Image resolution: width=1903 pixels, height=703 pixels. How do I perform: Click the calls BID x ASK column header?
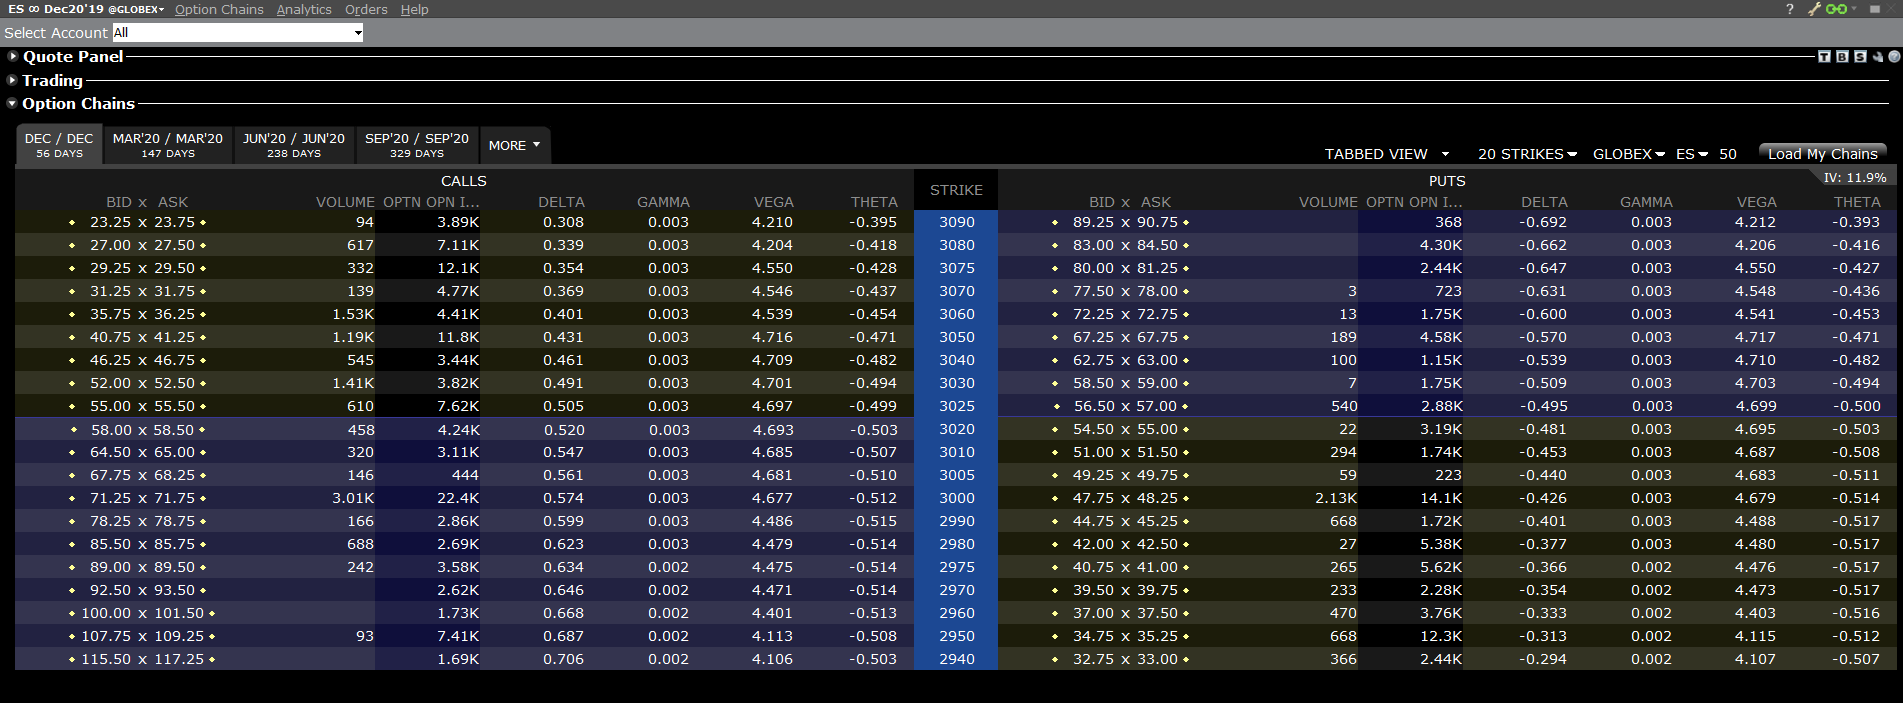point(147,202)
